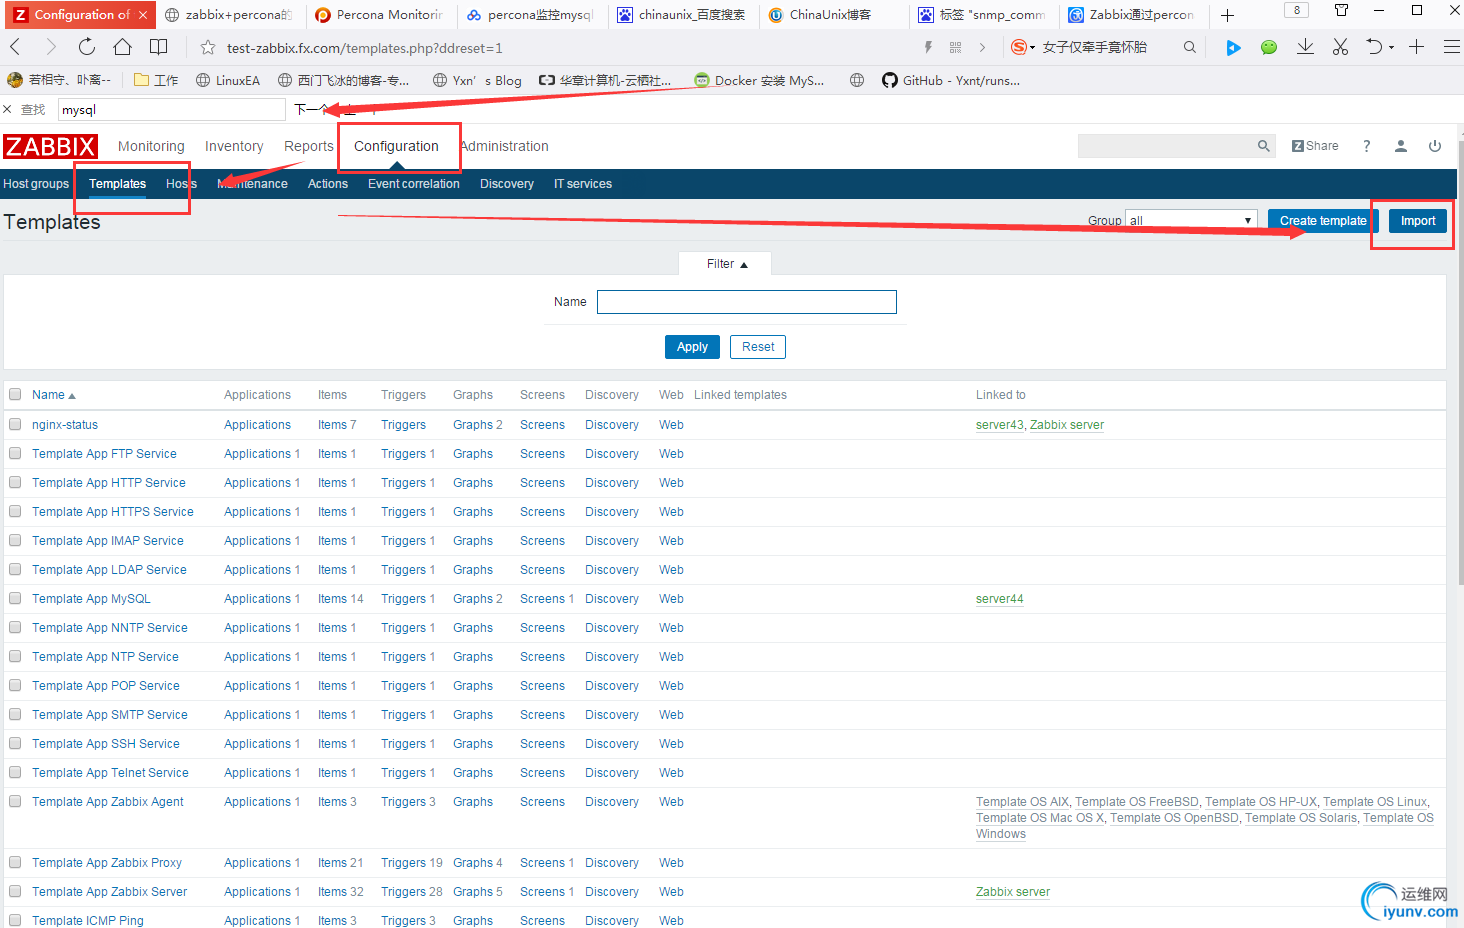This screenshot has height=928, width=1464.
Task: Click the ZABBIX logo
Action: 50,147
